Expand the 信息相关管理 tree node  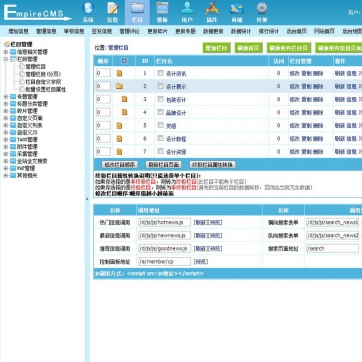click(x=6, y=52)
